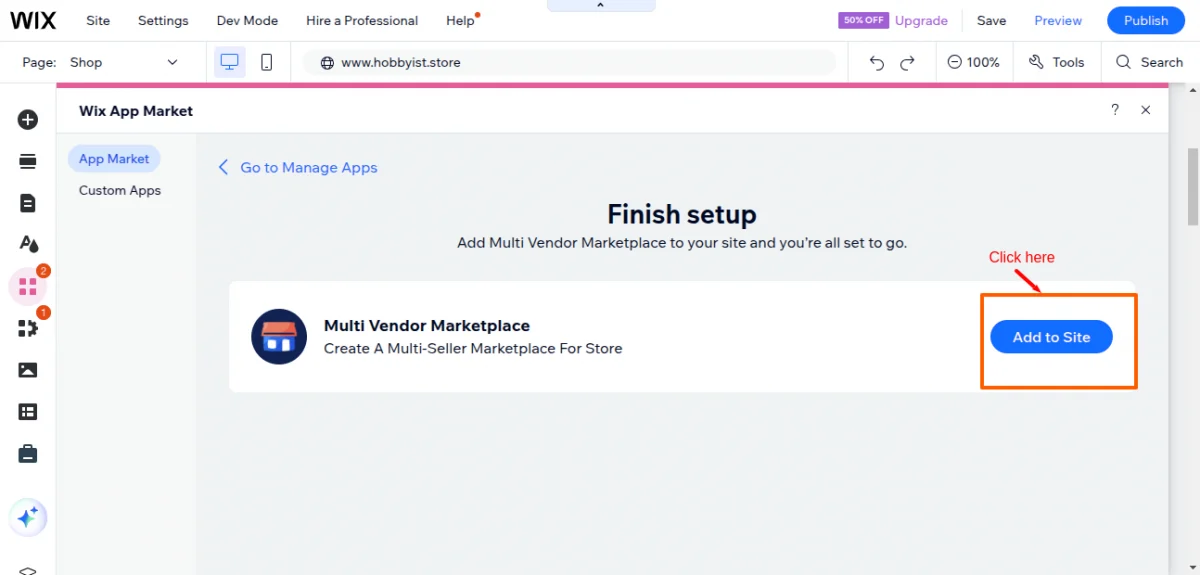The height and width of the screenshot is (575, 1200).
Task: Click the www.hobbyist.store URL field
Action: click(570, 62)
